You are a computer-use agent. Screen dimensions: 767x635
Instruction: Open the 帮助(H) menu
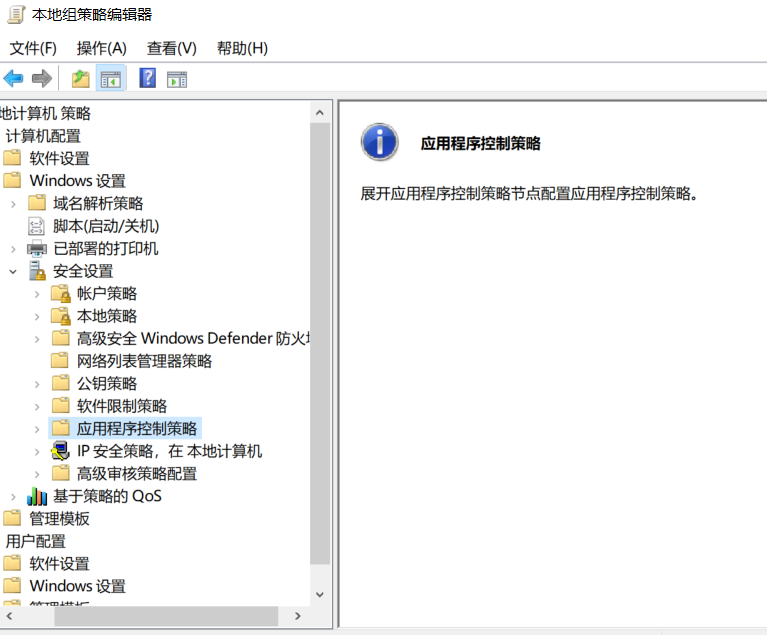click(x=242, y=48)
